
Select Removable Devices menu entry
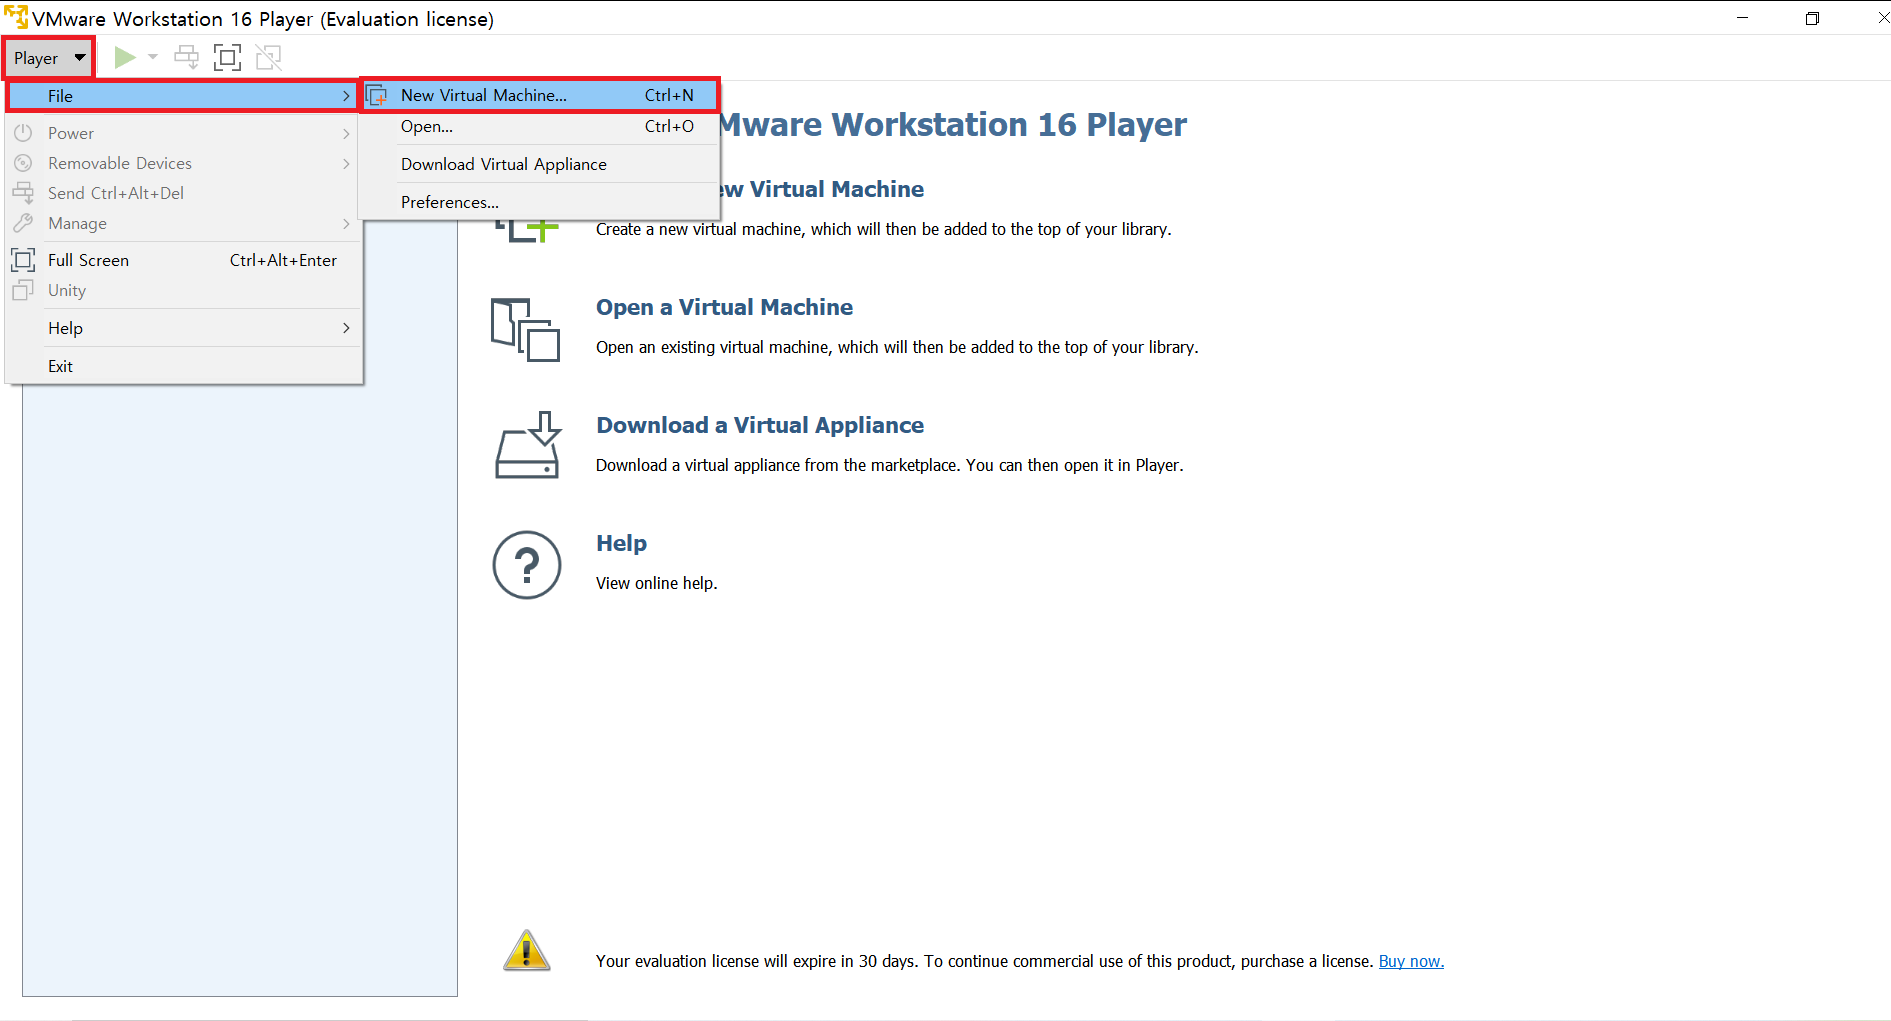click(x=182, y=163)
